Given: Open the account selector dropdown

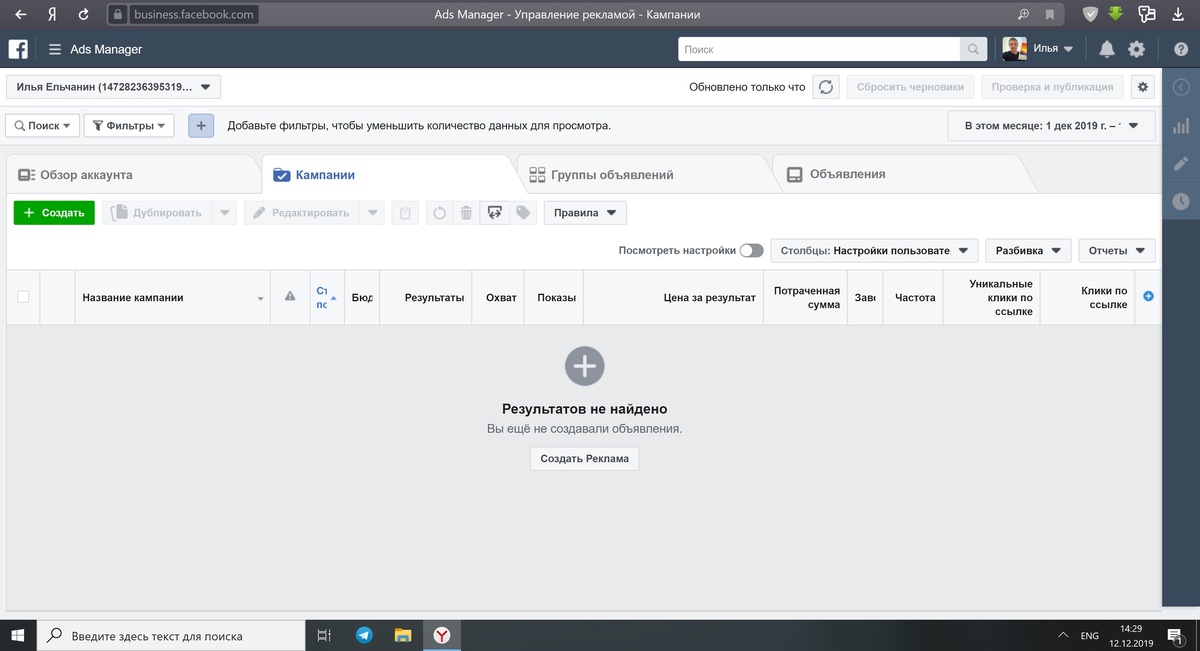Looking at the screenshot, I should (x=113, y=87).
